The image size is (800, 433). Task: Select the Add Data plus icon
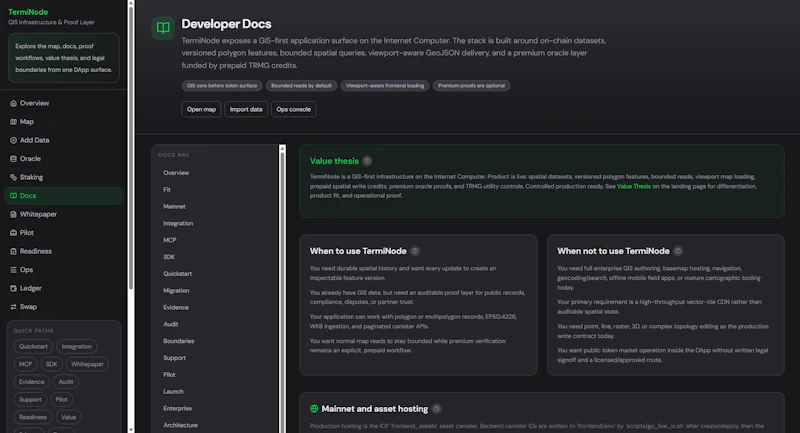(x=13, y=140)
